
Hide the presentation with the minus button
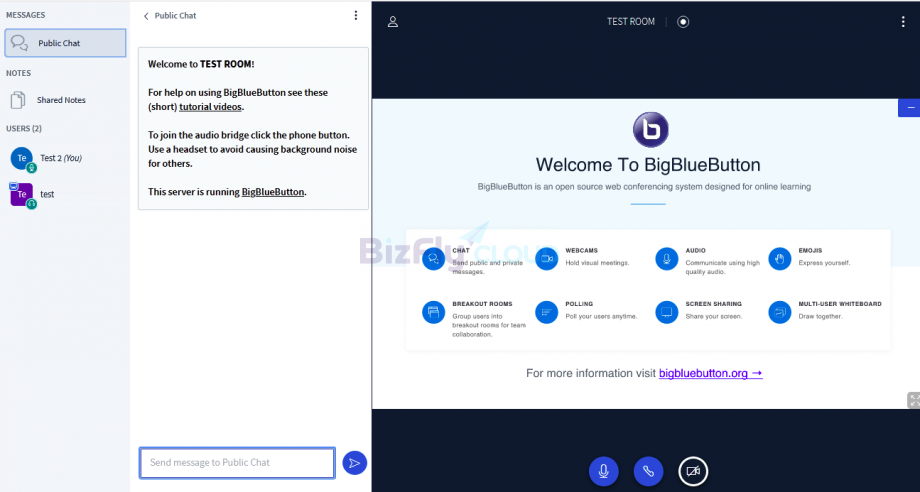910,108
